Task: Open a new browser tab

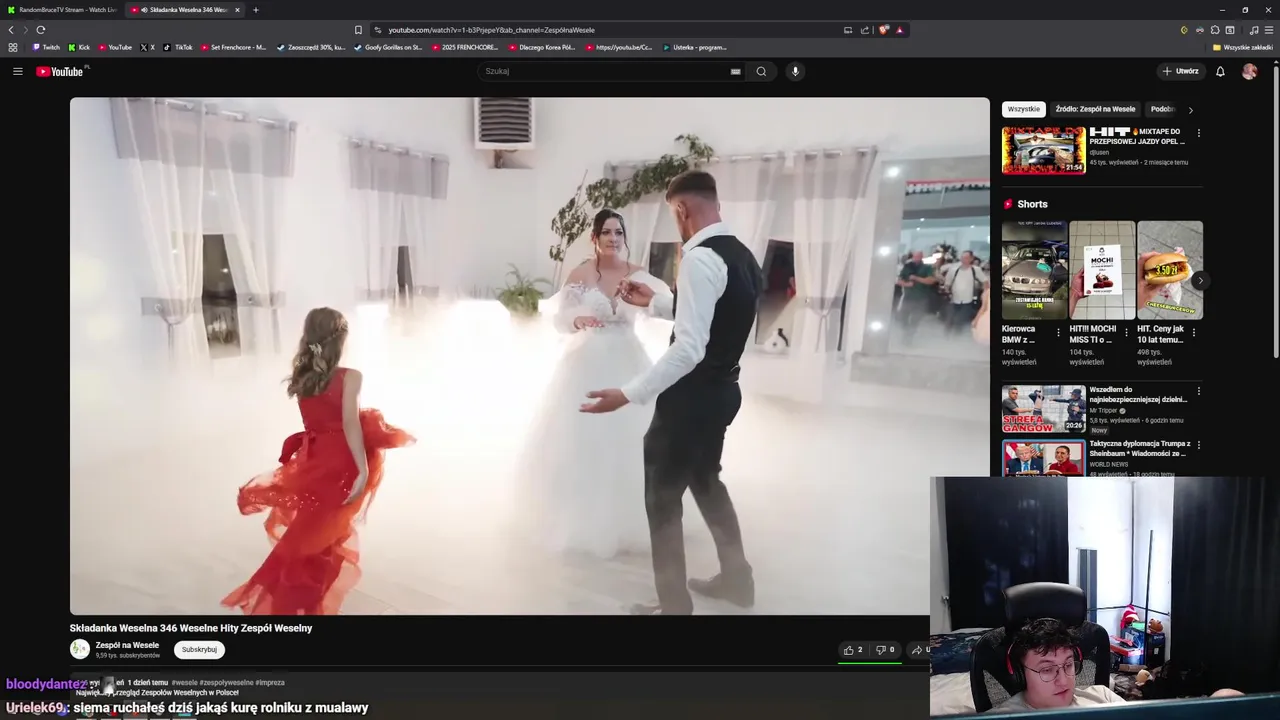Action: (x=256, y=10)
